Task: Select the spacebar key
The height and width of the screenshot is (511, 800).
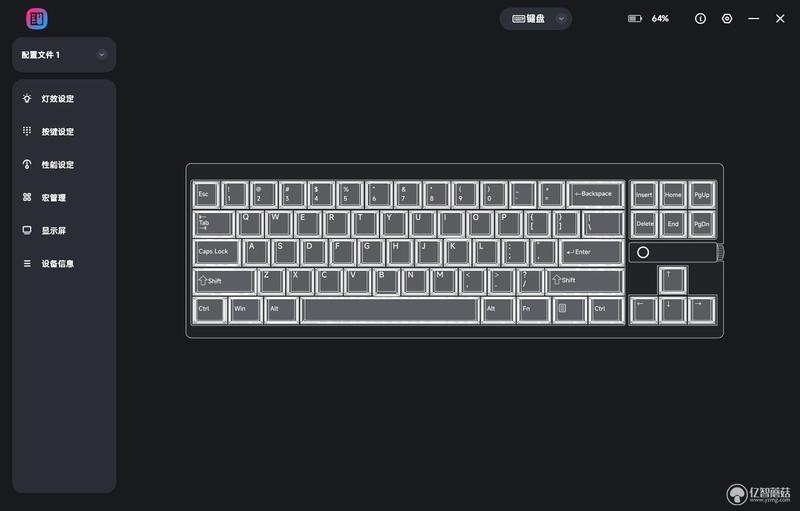Action: click(390, 310)
